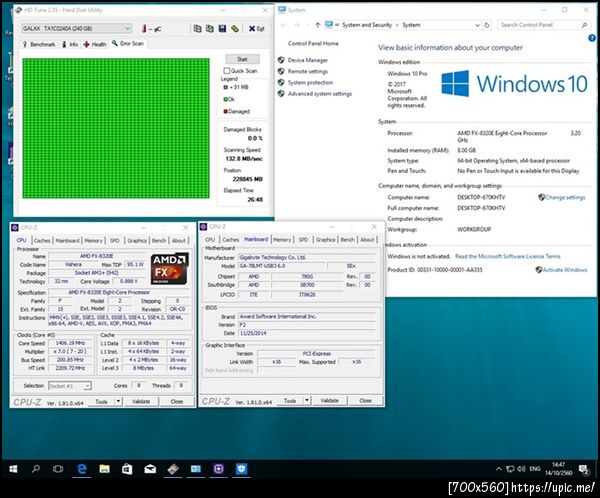Click the taskbar search magnifier icon

tap(36, 469)
